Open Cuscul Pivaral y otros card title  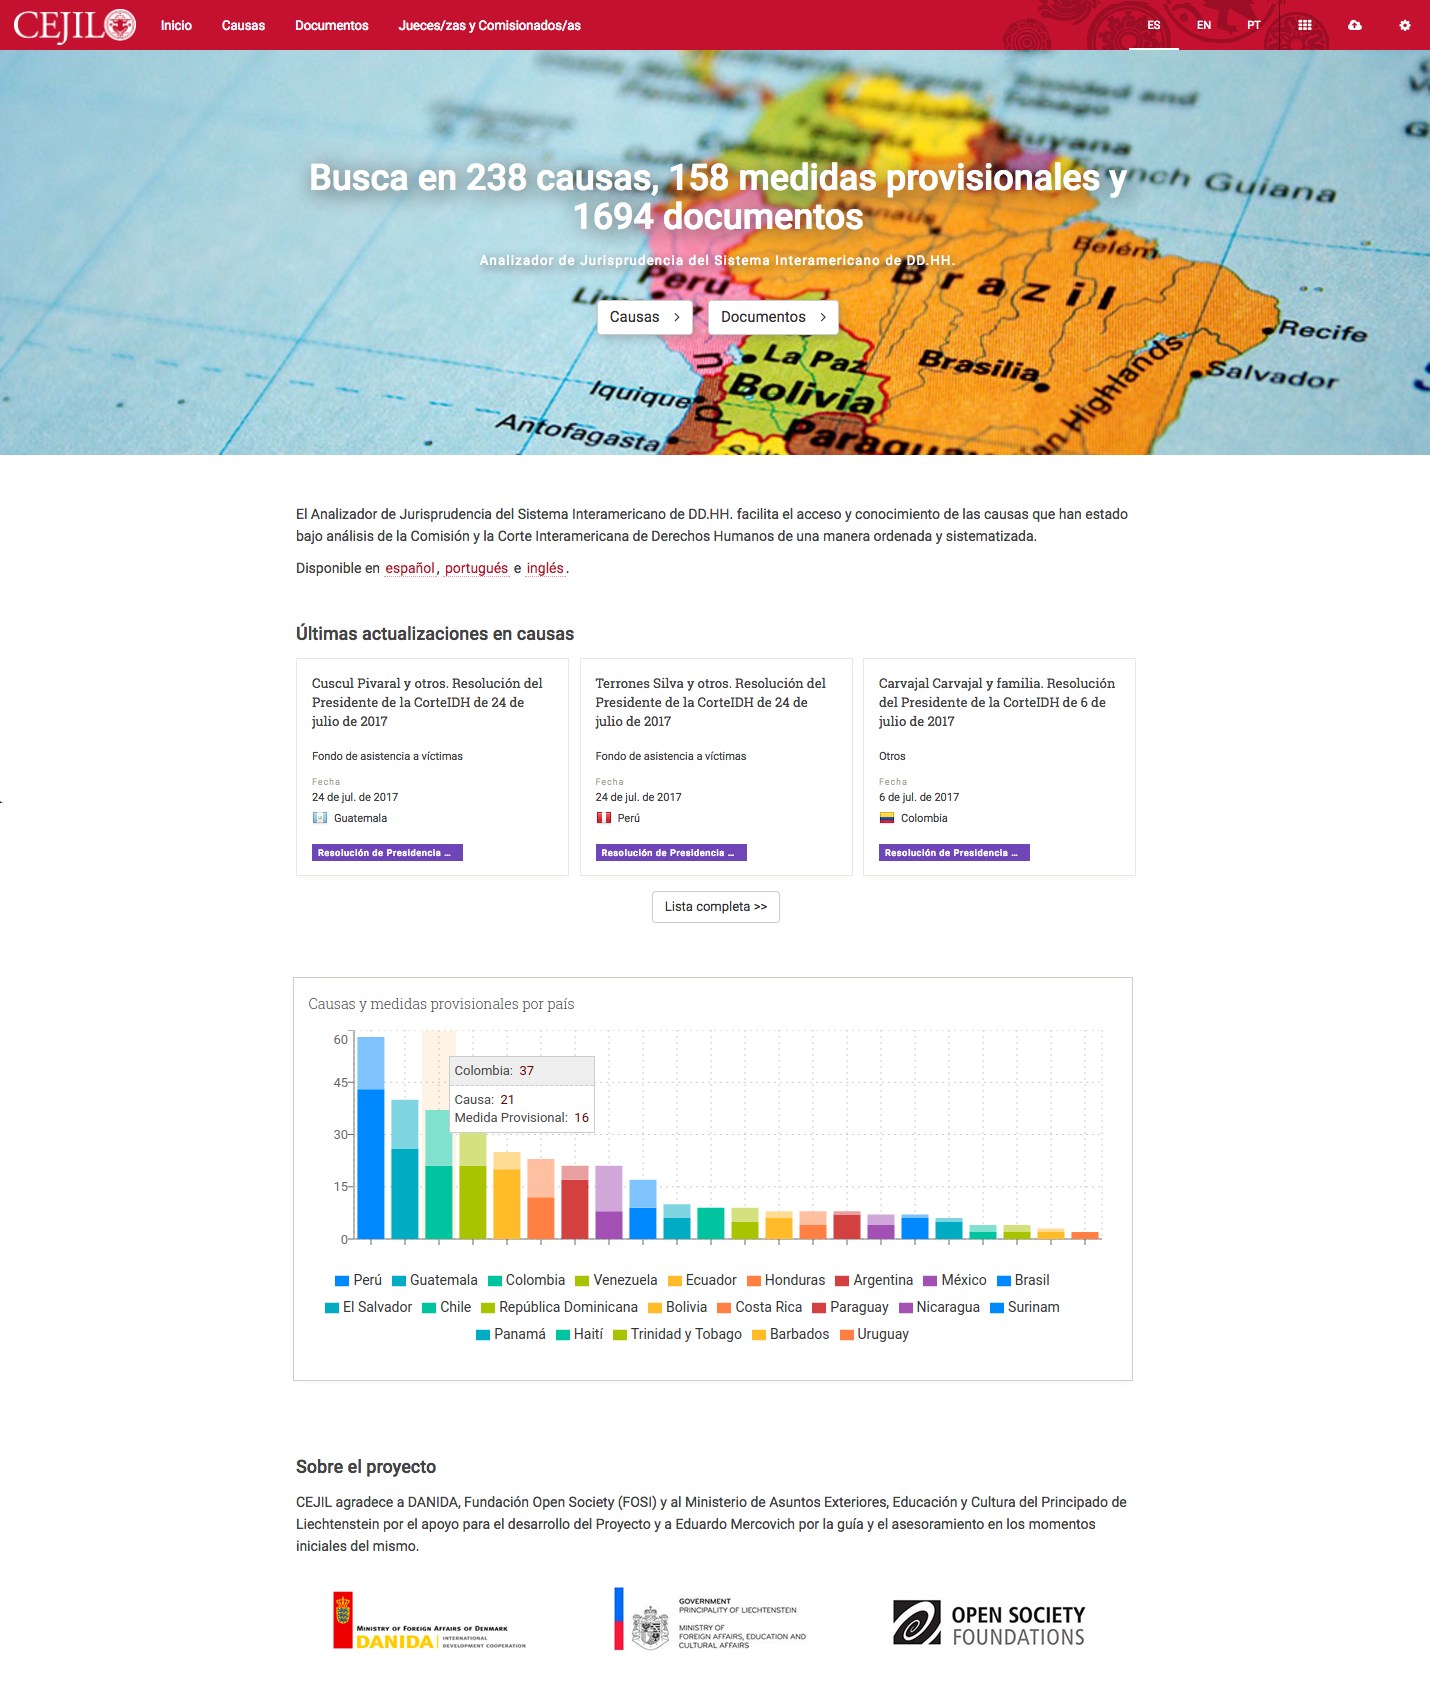427,702
